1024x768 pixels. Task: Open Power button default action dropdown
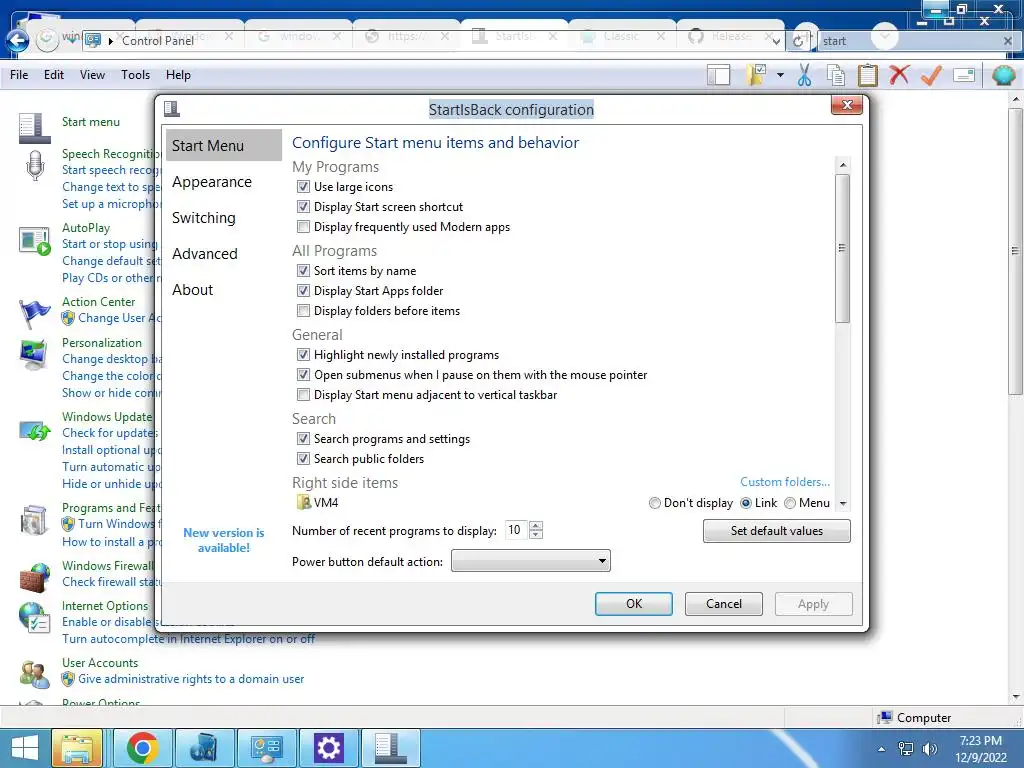pos(530,561)
